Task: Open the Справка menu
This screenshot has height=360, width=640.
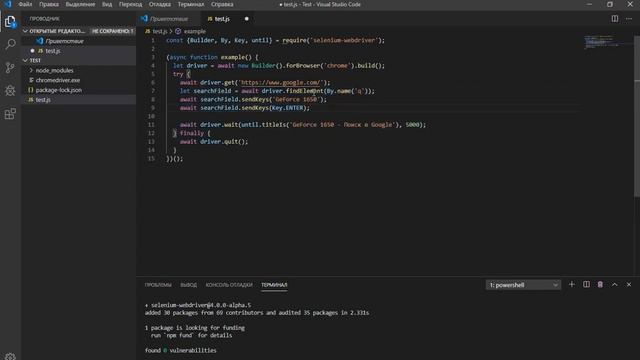Action: [x=222, y=4]
